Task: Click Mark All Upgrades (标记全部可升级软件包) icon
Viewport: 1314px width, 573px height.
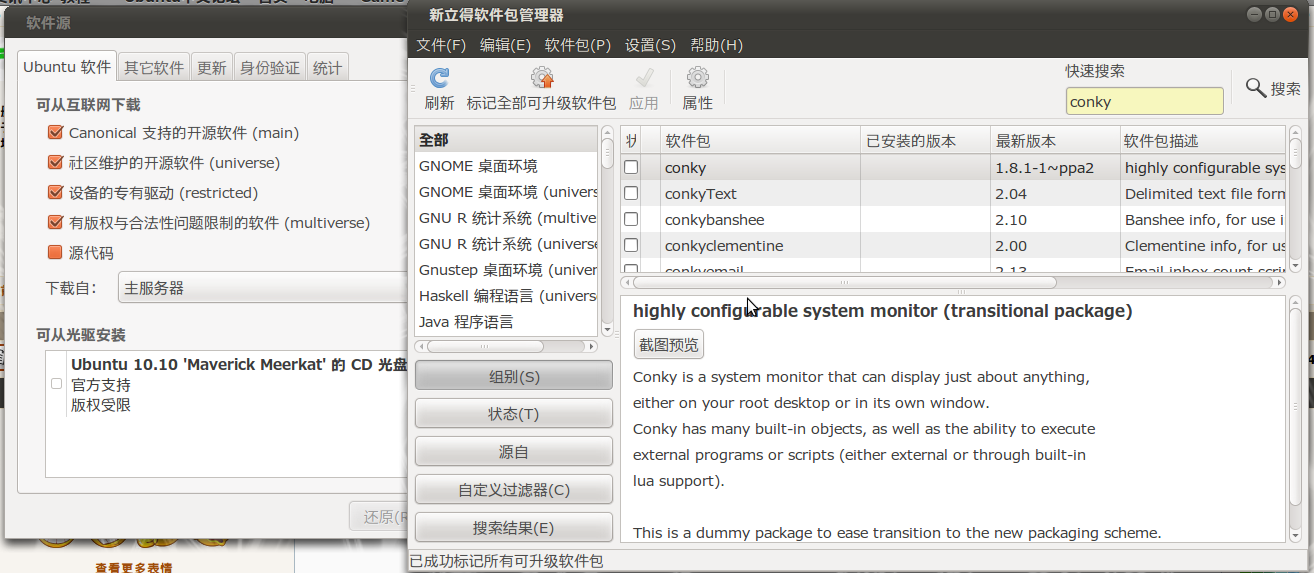Action: [542, 78]
